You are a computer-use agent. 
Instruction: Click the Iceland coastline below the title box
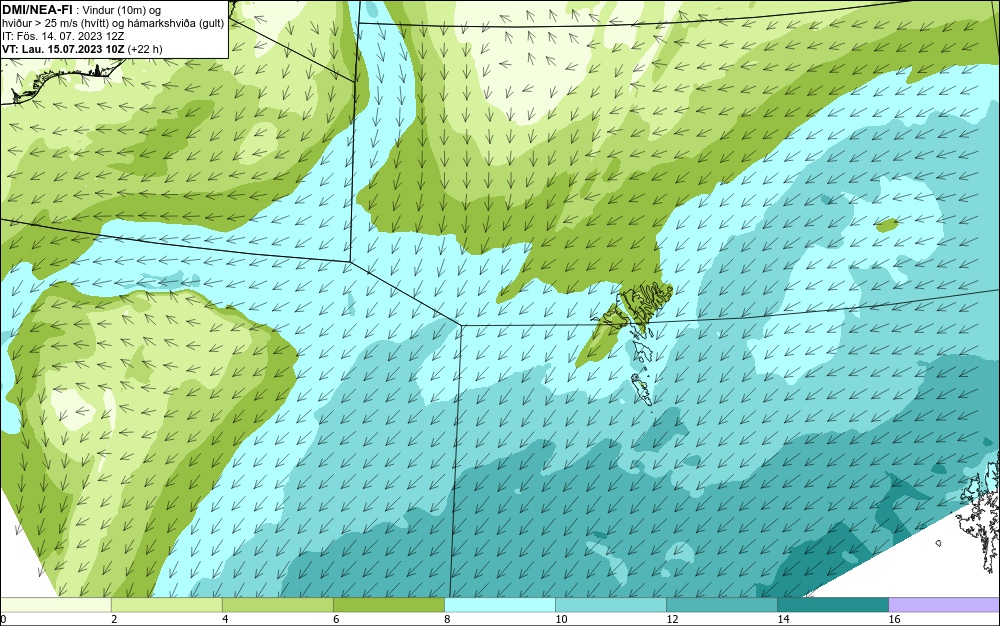click(61, 80)
